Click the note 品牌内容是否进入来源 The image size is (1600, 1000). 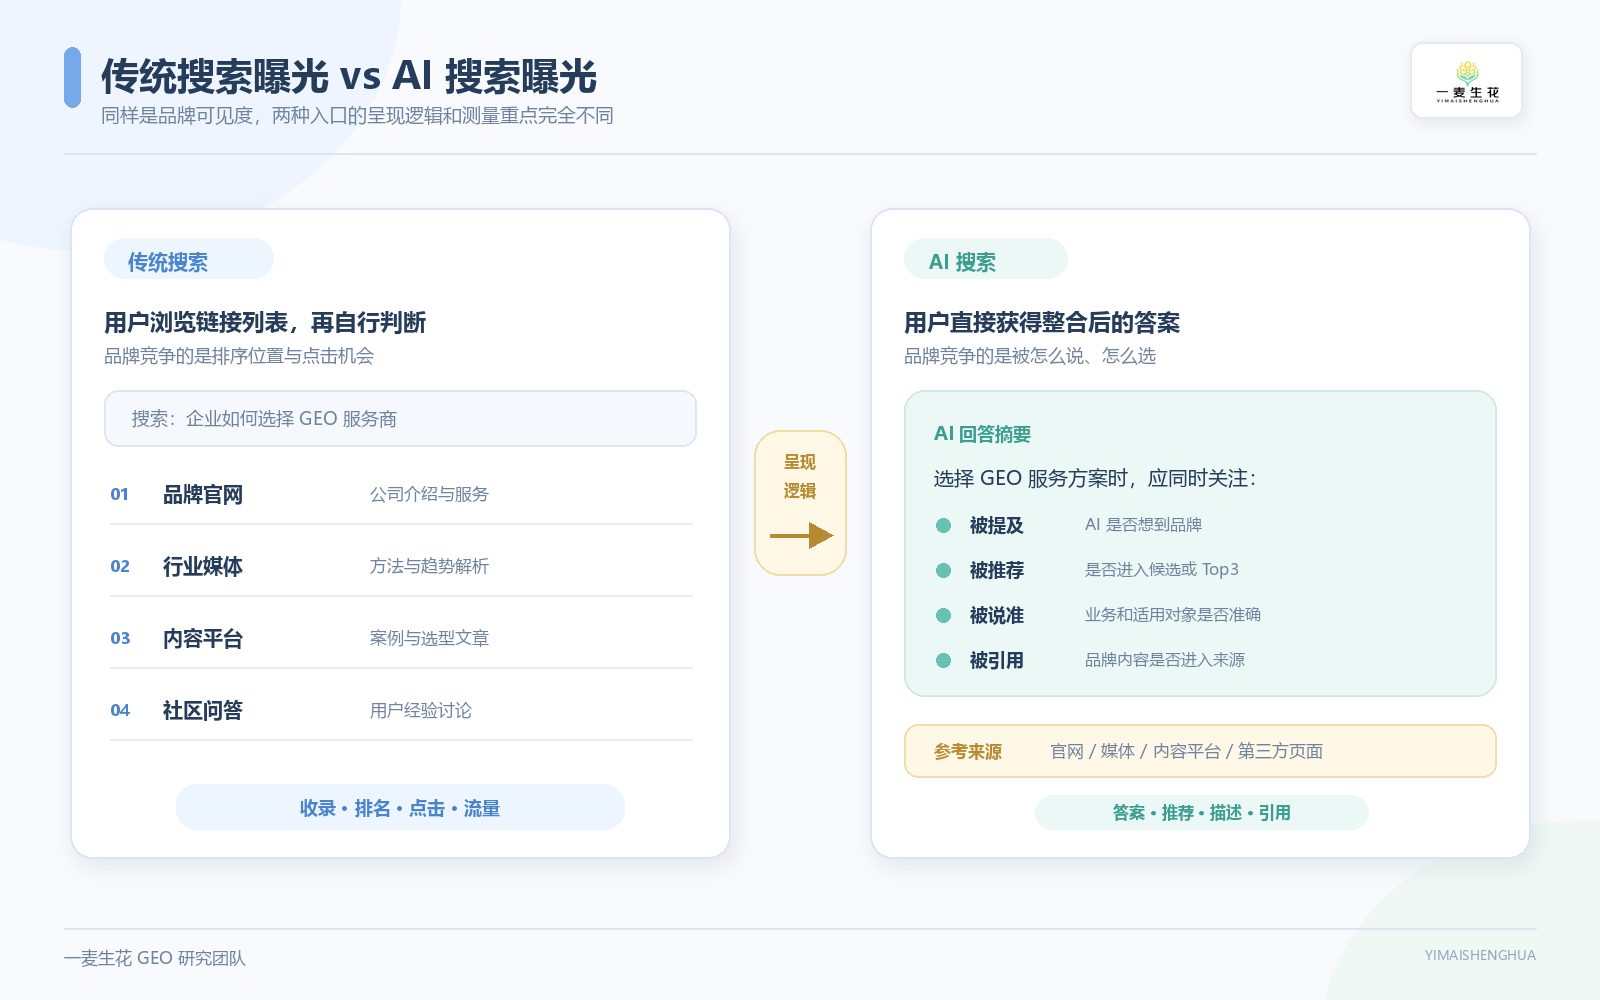point(1165,660)
